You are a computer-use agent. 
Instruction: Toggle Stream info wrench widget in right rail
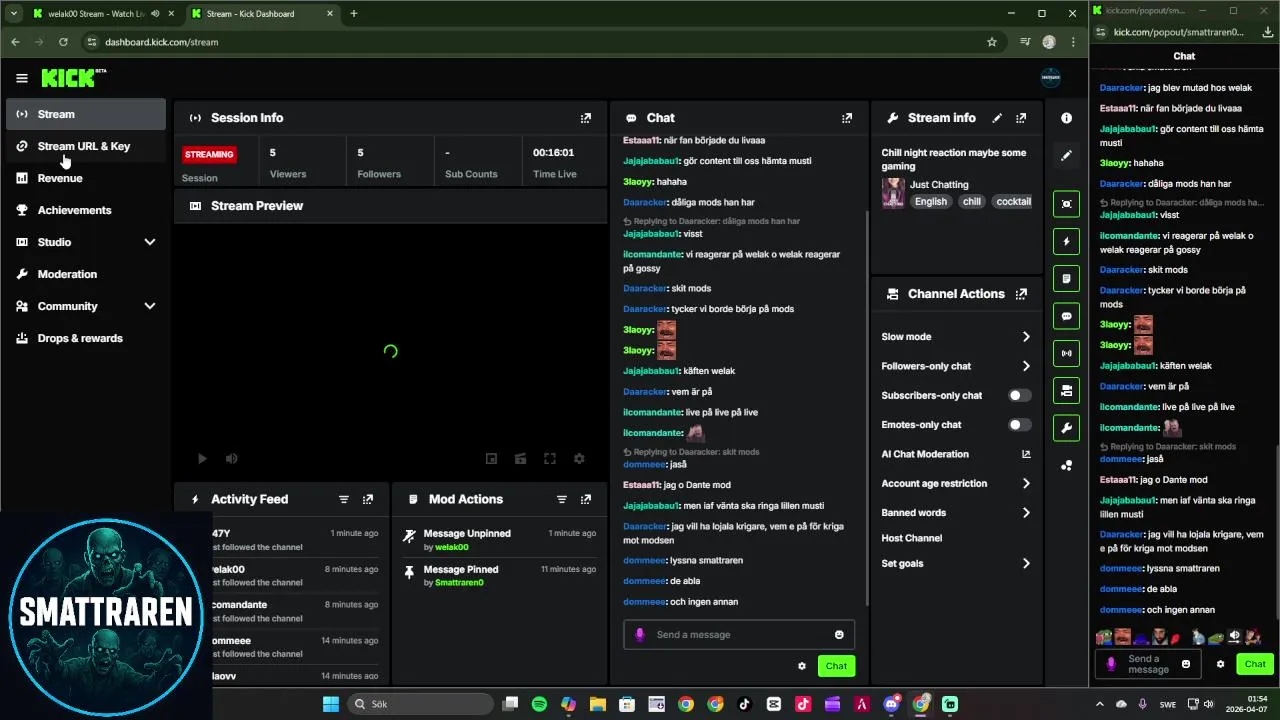1067,428
